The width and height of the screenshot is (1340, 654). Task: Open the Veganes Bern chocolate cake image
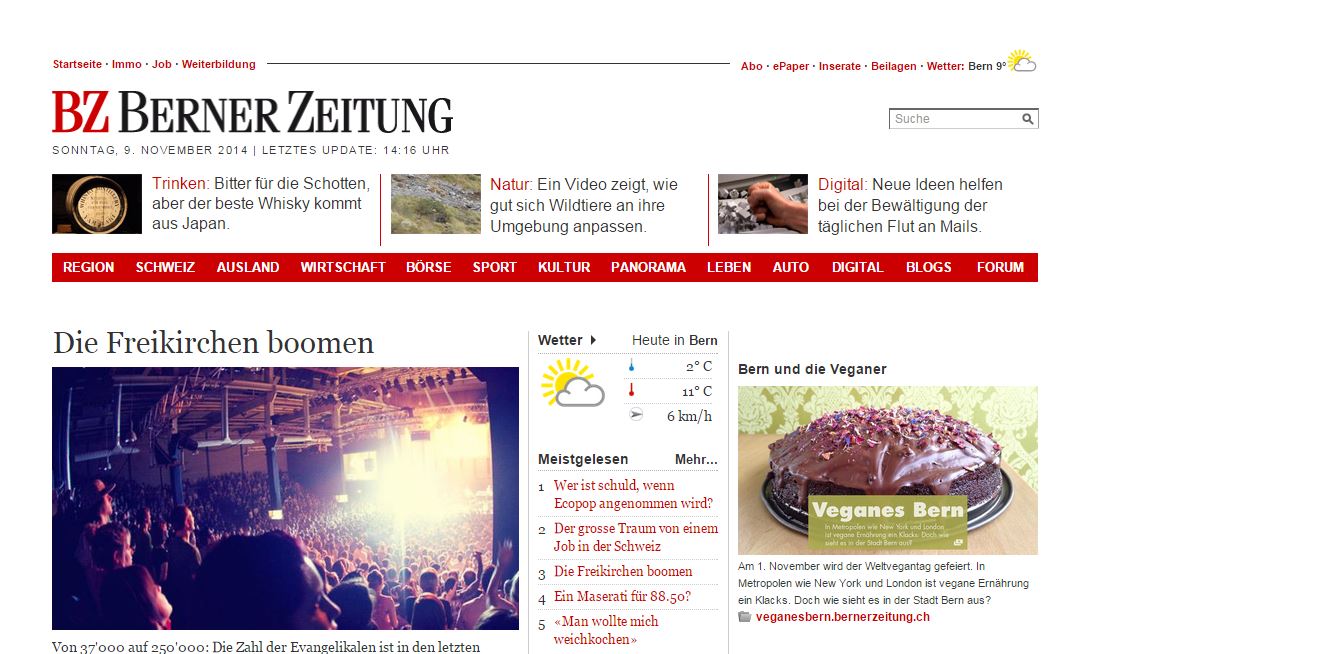pyautogui.click(x=888, y=470)
